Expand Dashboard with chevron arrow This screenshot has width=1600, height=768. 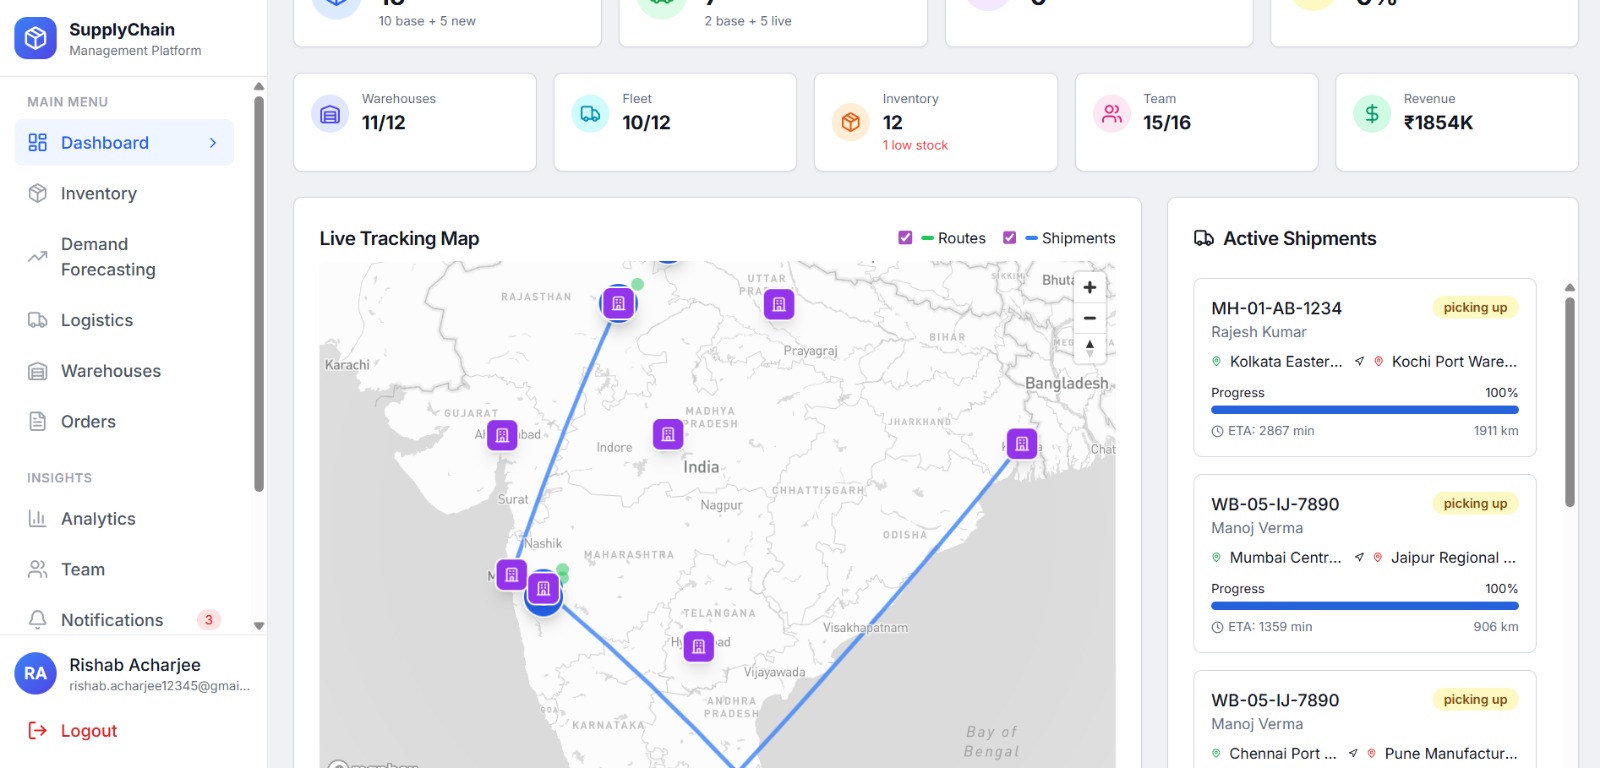213,143
